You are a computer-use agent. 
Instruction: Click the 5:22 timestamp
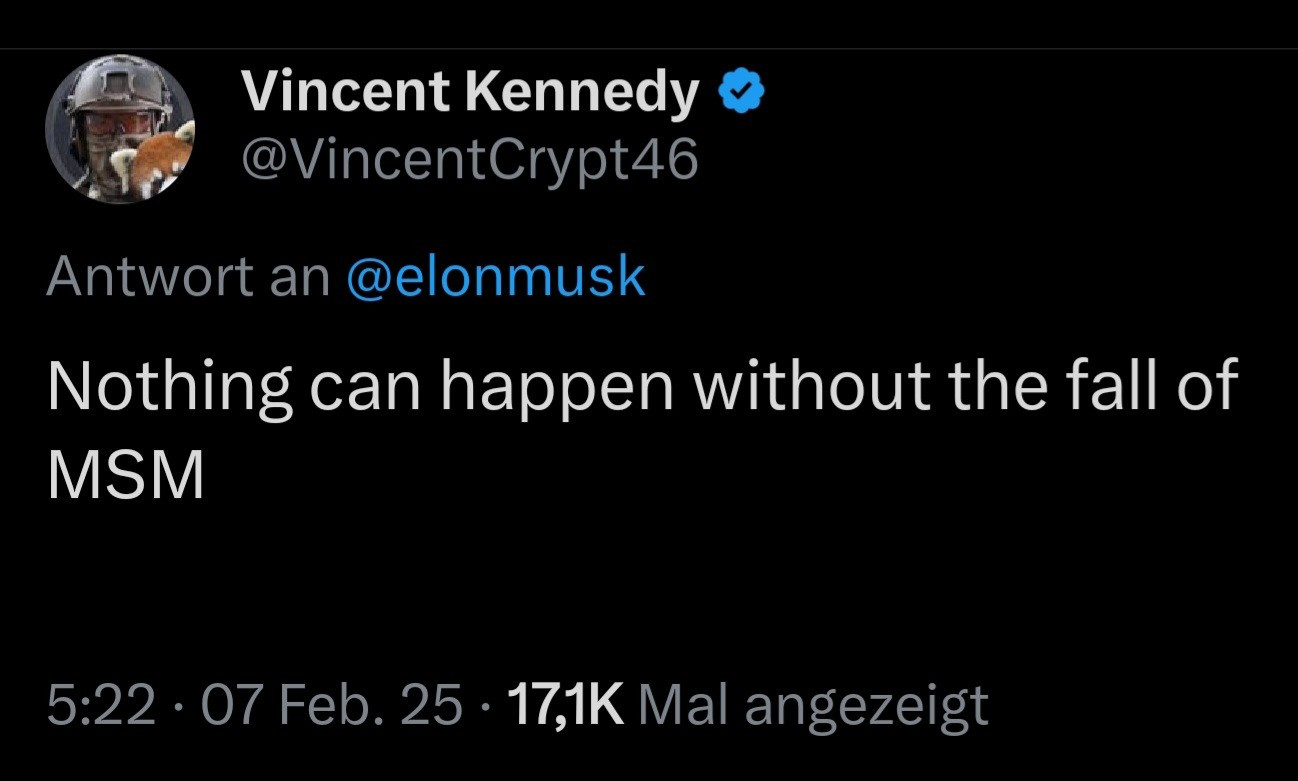pyautogui.click(x=101, y=706)
